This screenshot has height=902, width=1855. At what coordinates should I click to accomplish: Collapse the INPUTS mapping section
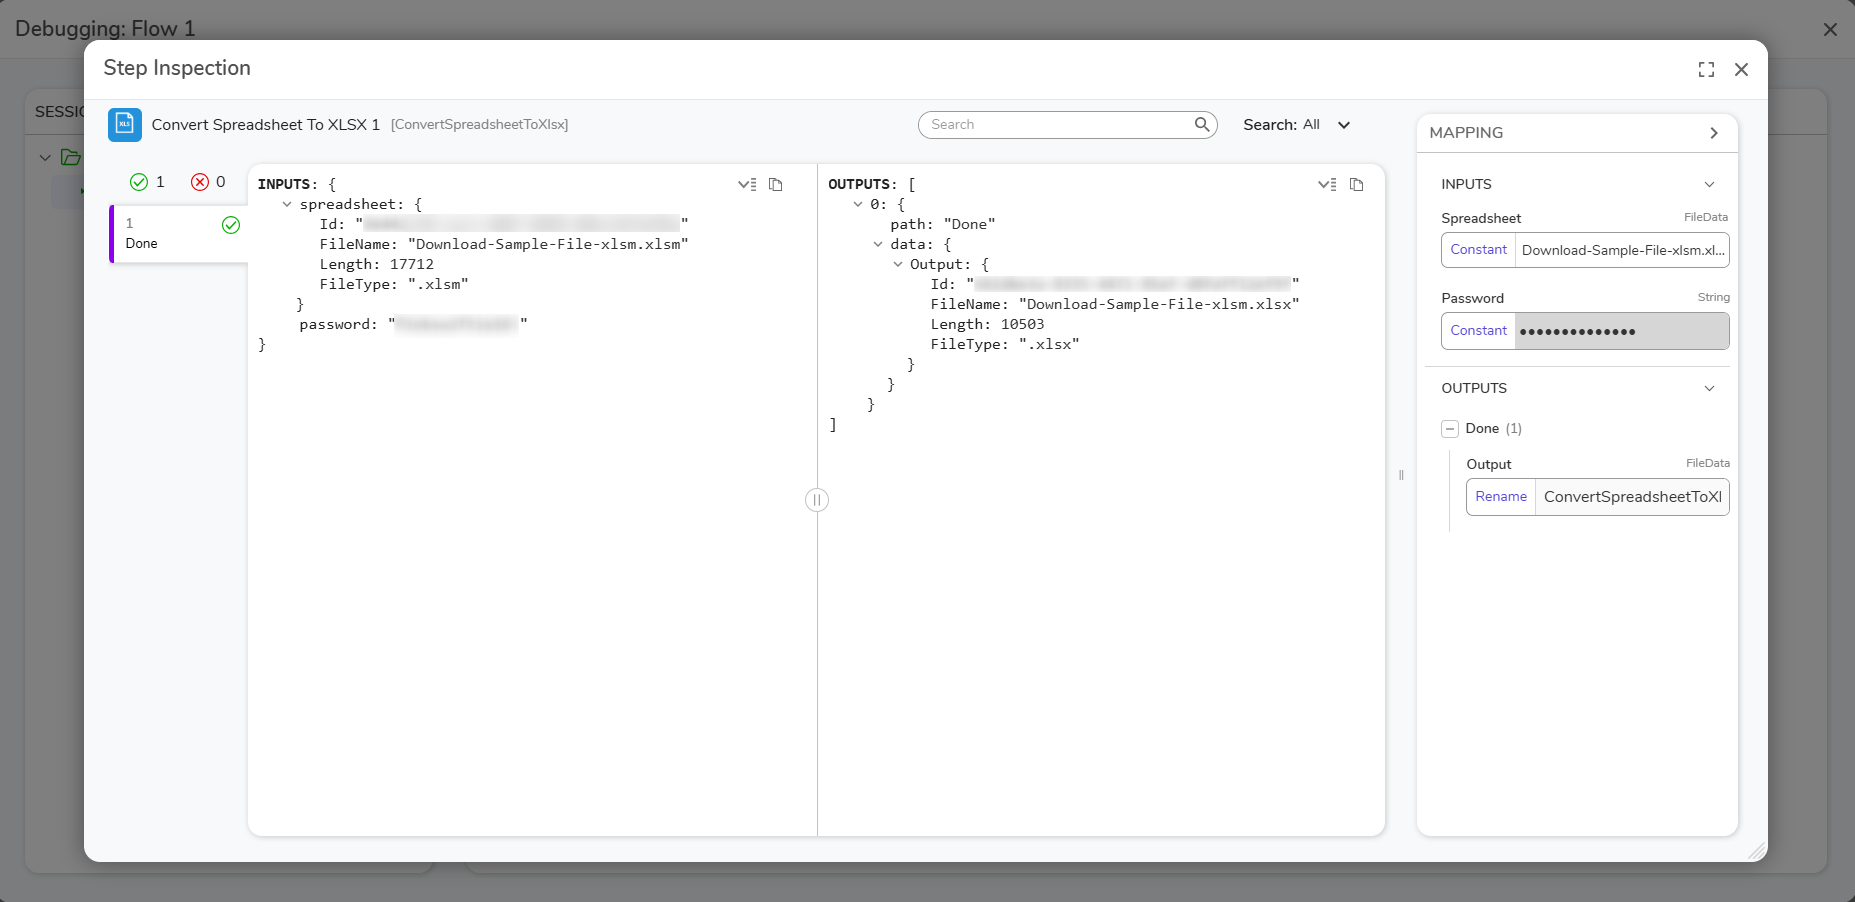pyautogui.click(x=1709, y=184)
